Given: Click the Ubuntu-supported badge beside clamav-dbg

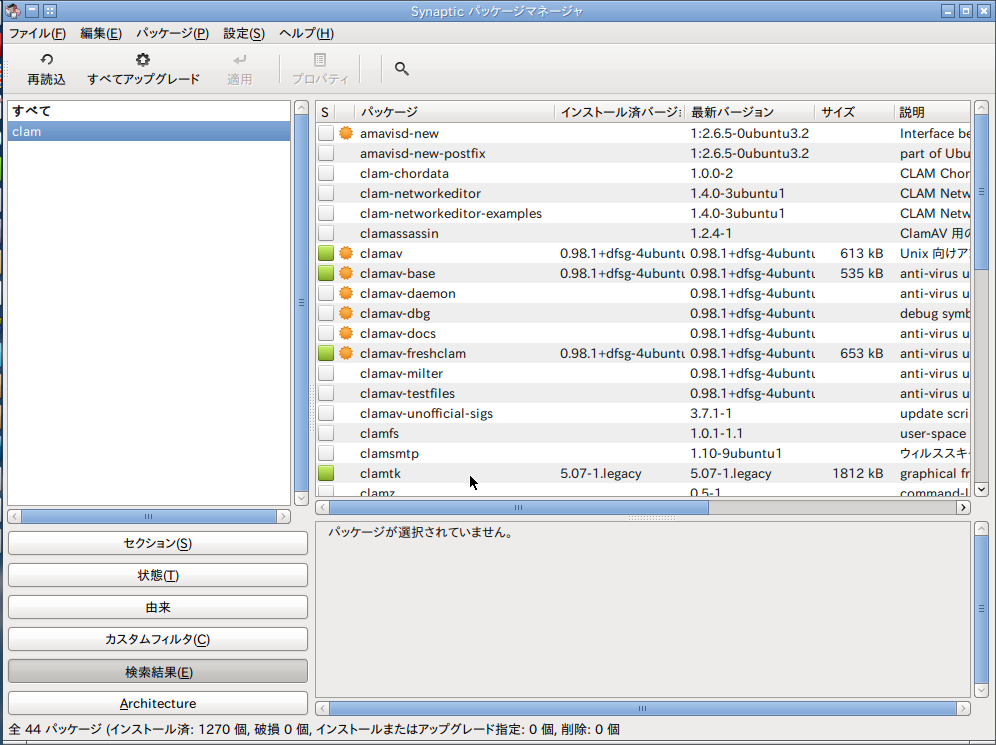Looking at the screenshot, I should coord(346,313).
